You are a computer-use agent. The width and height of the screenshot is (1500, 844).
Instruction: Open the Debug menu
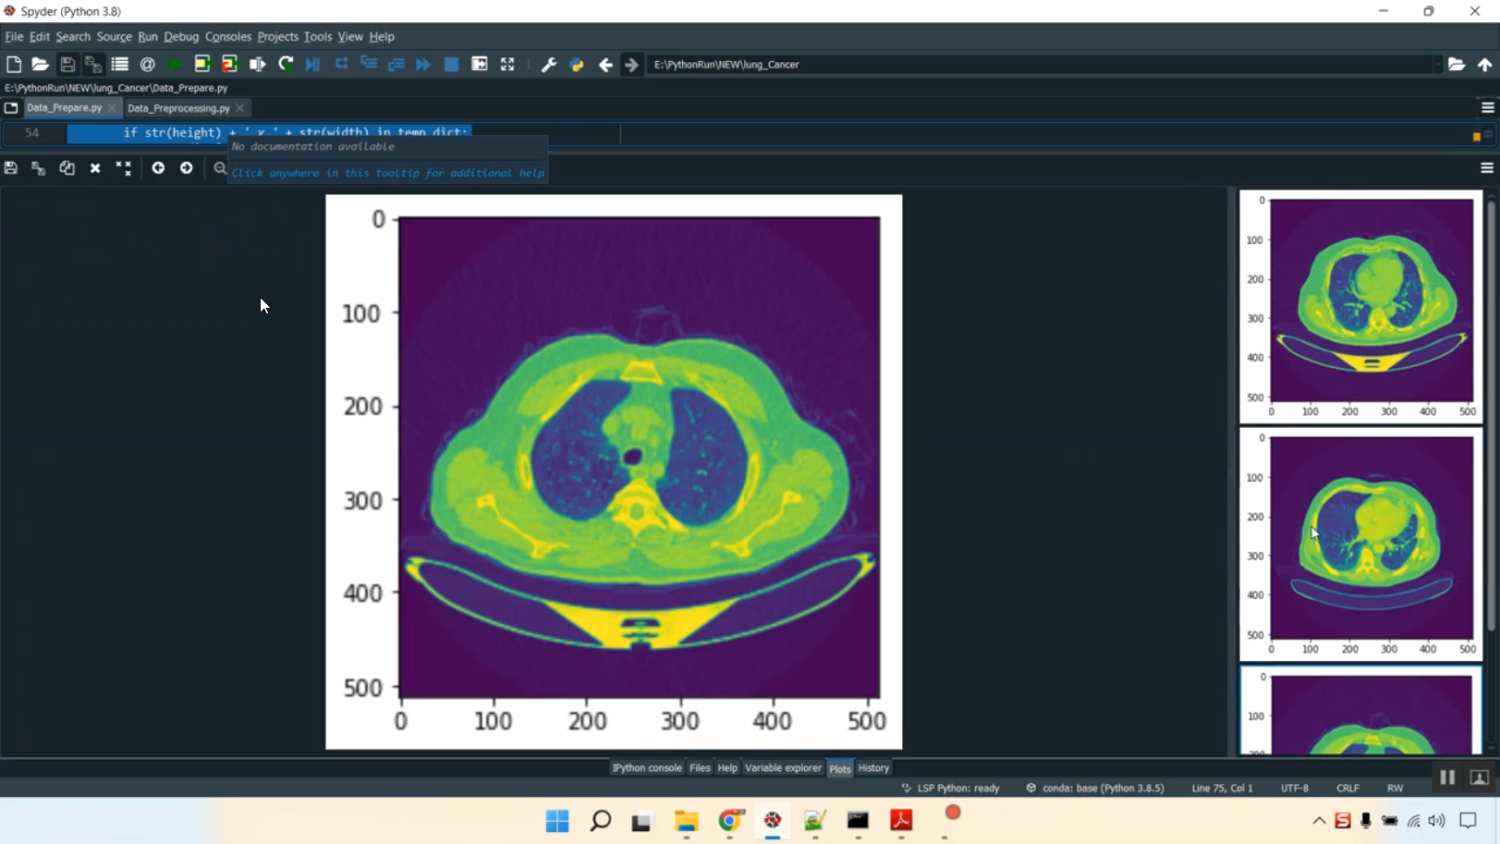[181, 36]
